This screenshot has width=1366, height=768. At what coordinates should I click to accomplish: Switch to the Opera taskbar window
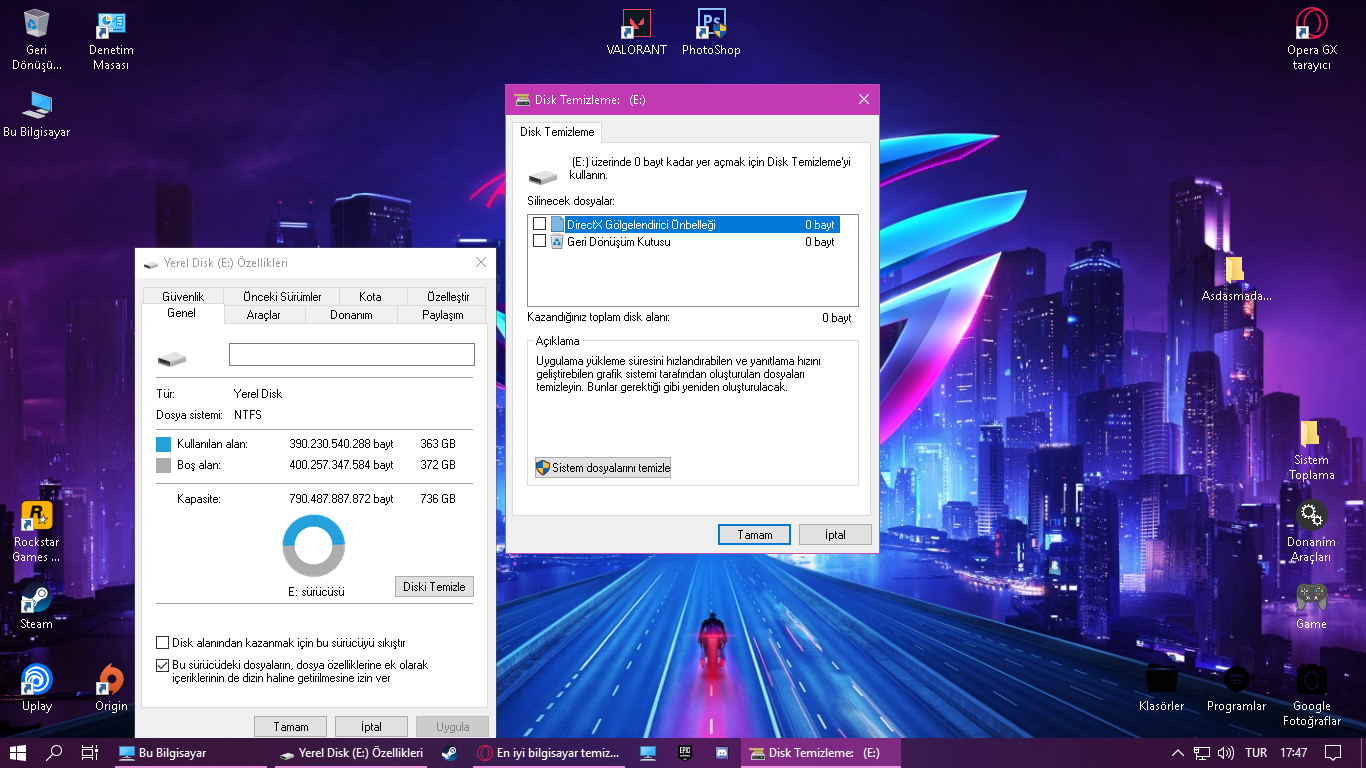coord(547,753)
